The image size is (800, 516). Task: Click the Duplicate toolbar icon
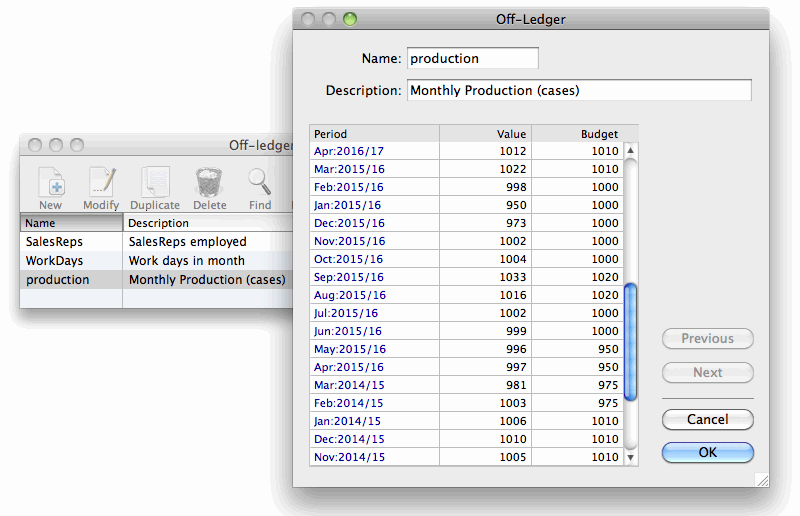click(x=155, y=182)
